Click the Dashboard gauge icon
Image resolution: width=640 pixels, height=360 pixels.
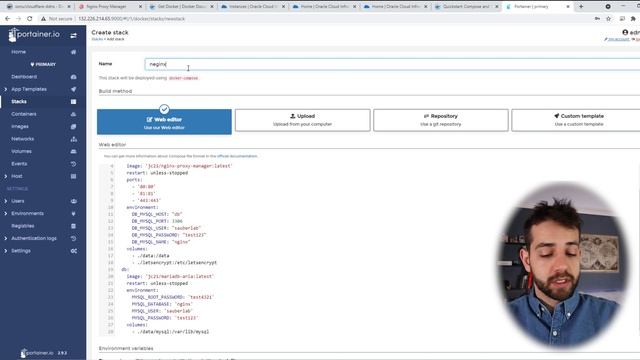(x=73, y=77)
